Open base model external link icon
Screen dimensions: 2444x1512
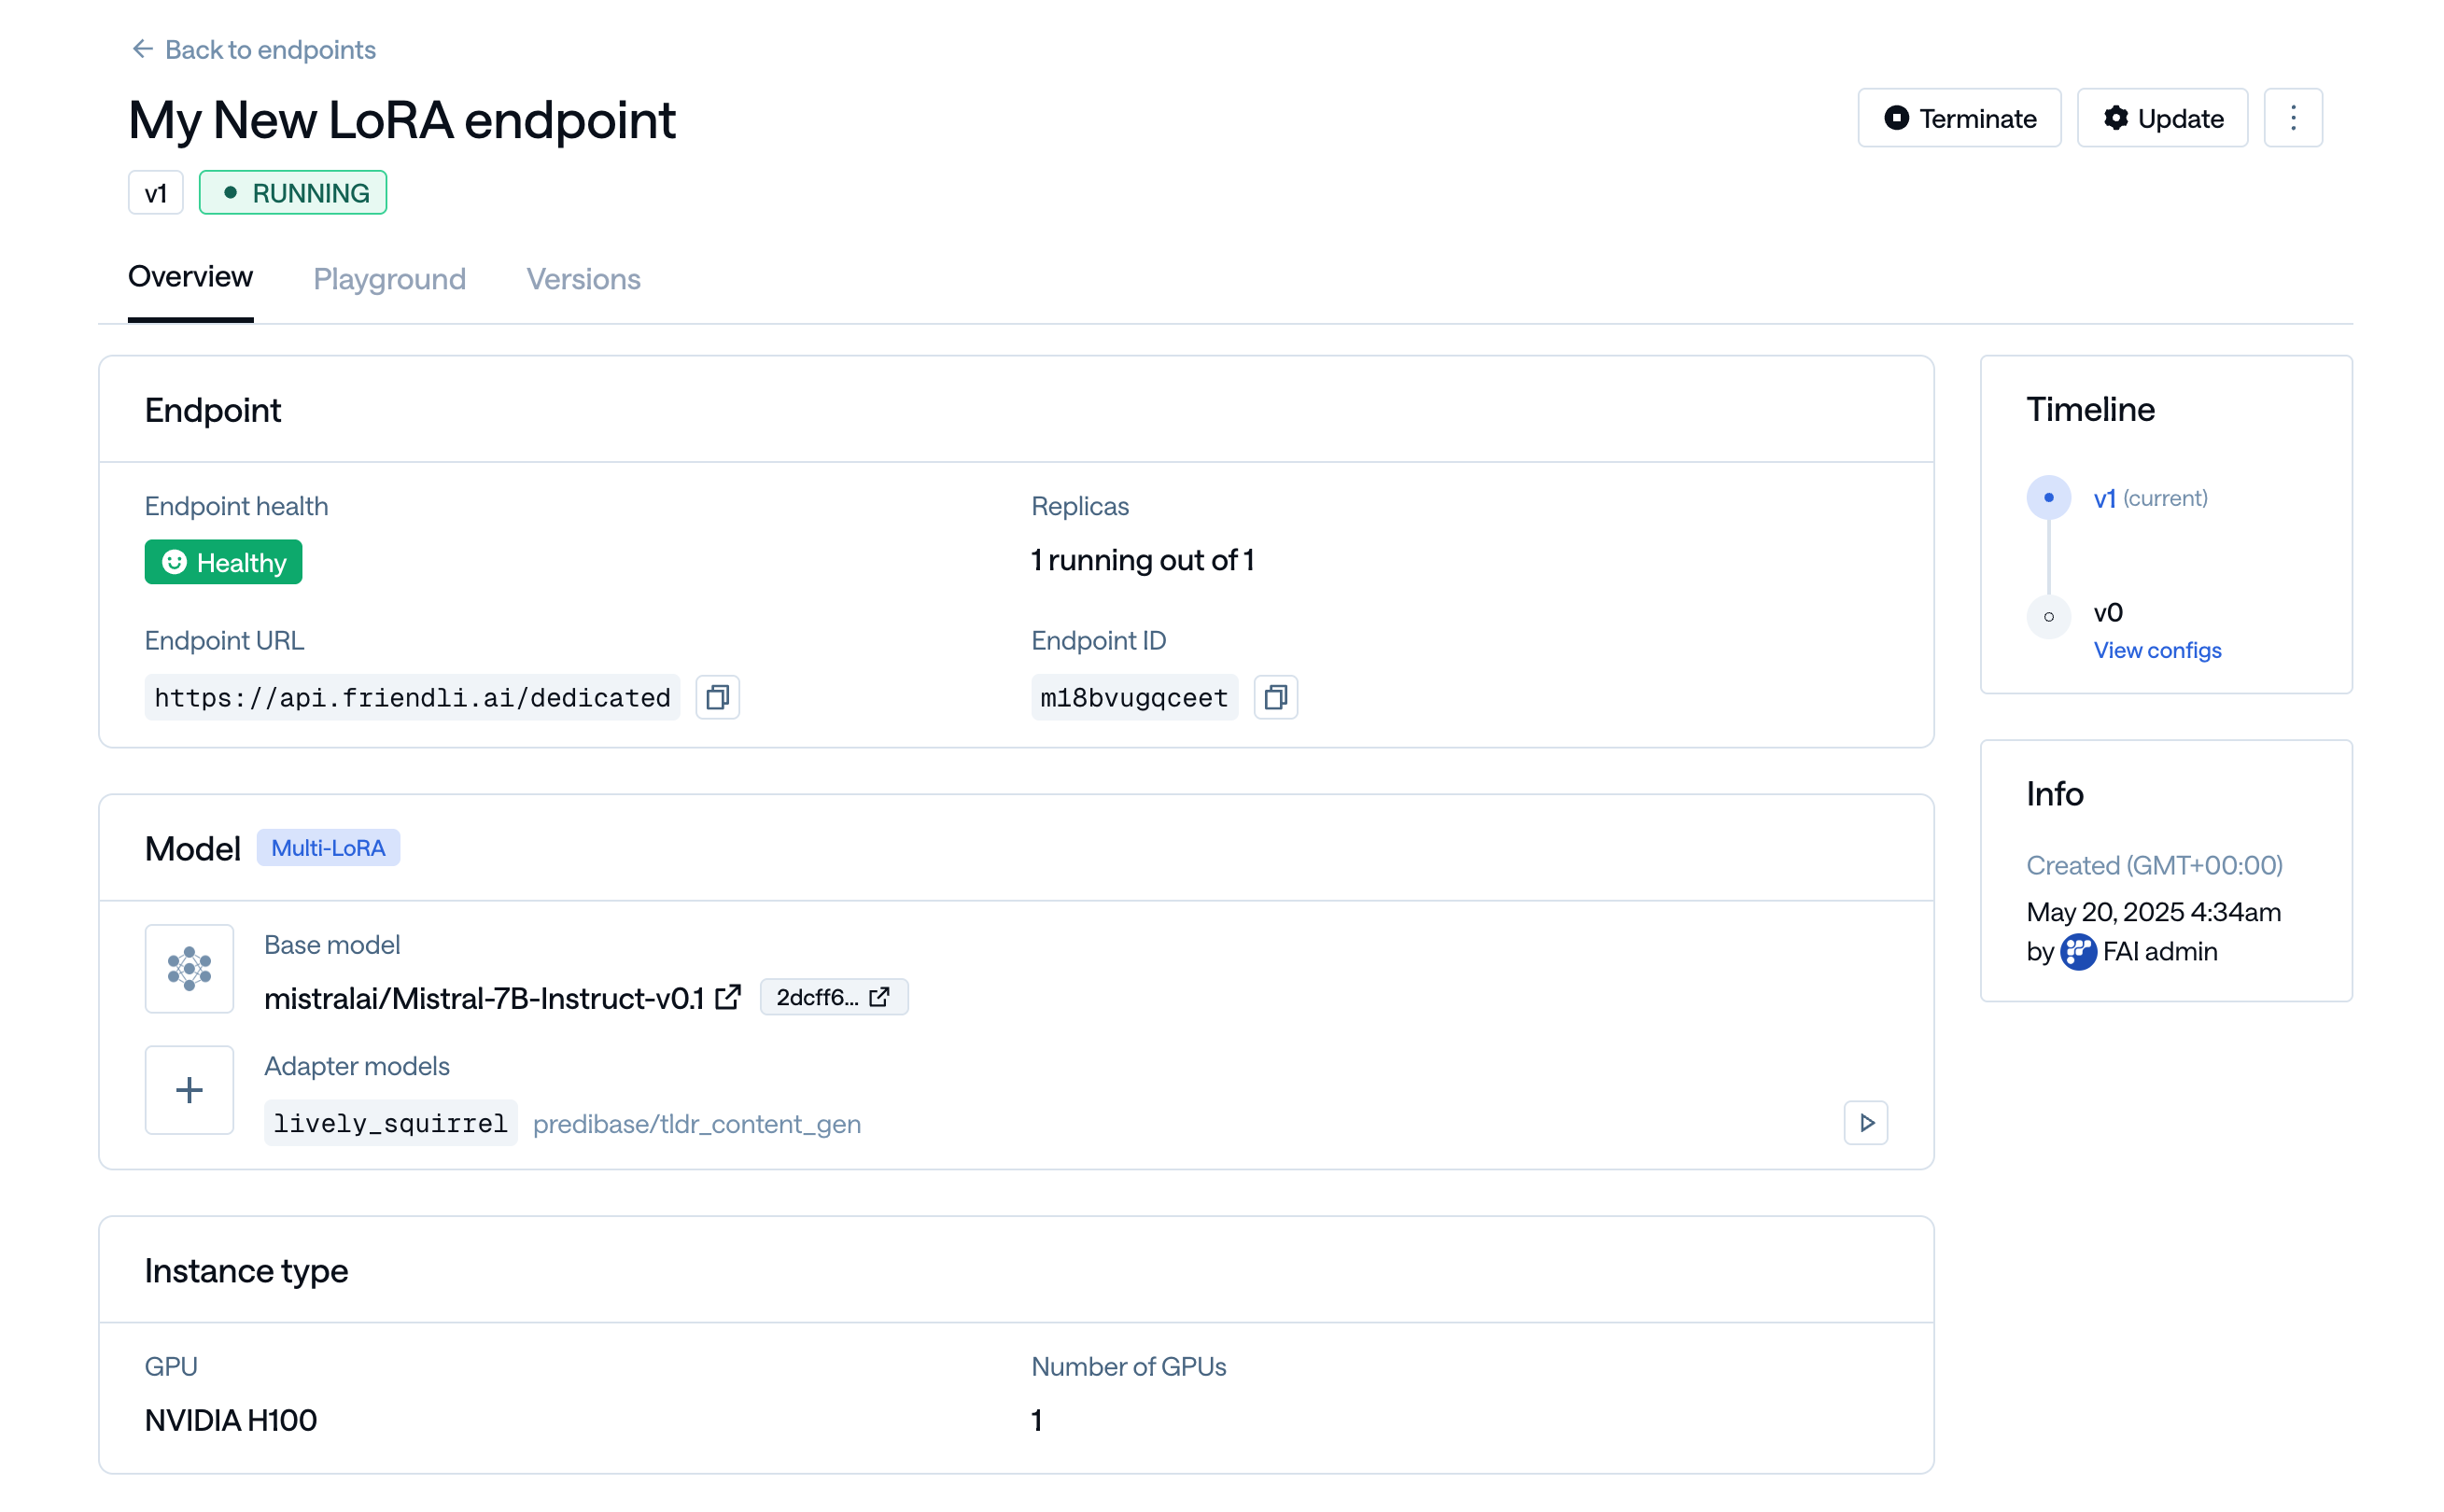[x=728, y=997]
